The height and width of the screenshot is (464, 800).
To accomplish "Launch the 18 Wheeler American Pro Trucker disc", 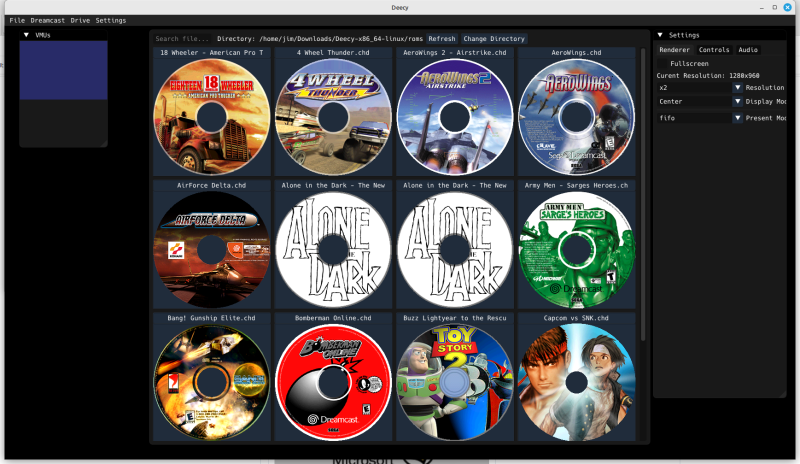I will click(x=212, y=117).
